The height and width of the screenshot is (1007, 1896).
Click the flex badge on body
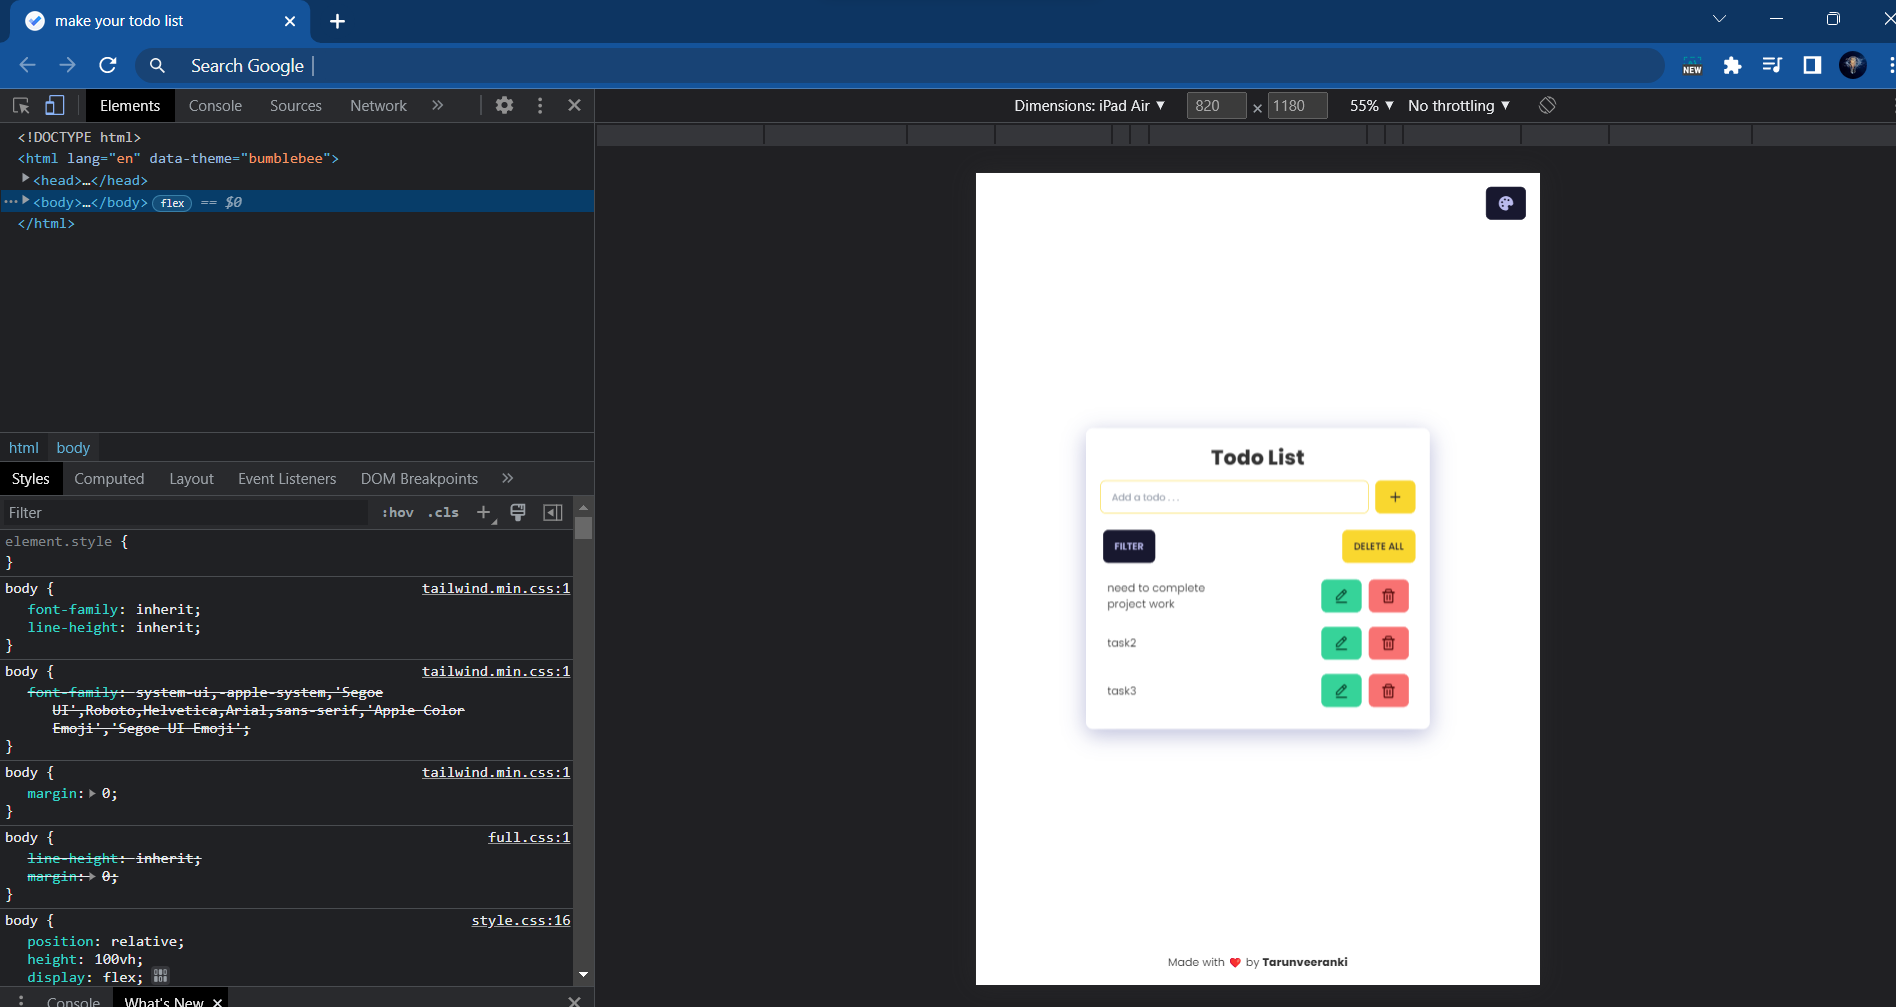pyautogui.click(x=172, y=203)
